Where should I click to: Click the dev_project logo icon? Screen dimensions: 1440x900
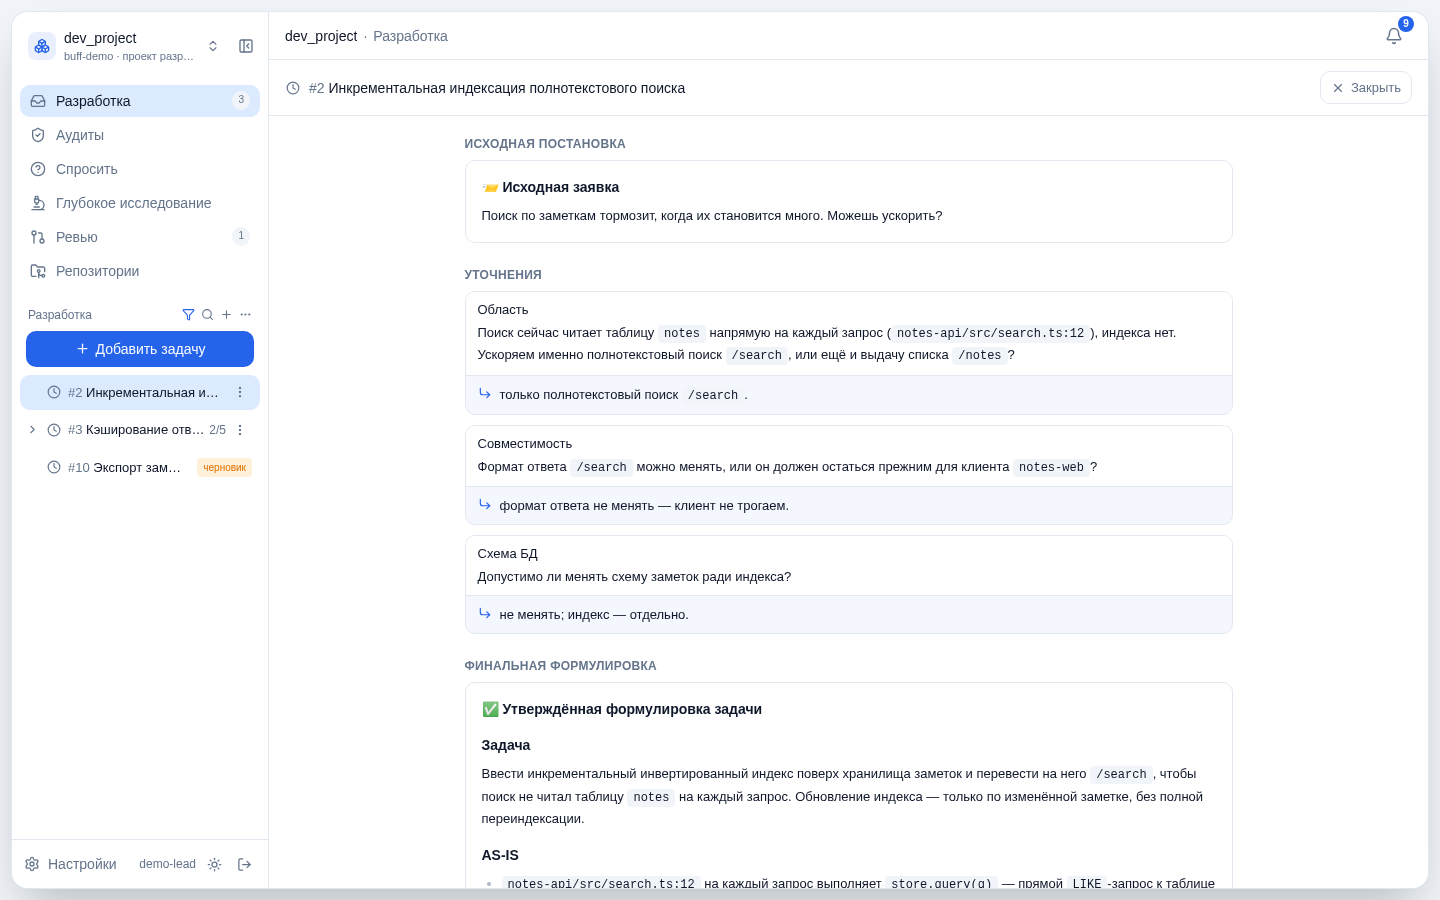[42, 46]
